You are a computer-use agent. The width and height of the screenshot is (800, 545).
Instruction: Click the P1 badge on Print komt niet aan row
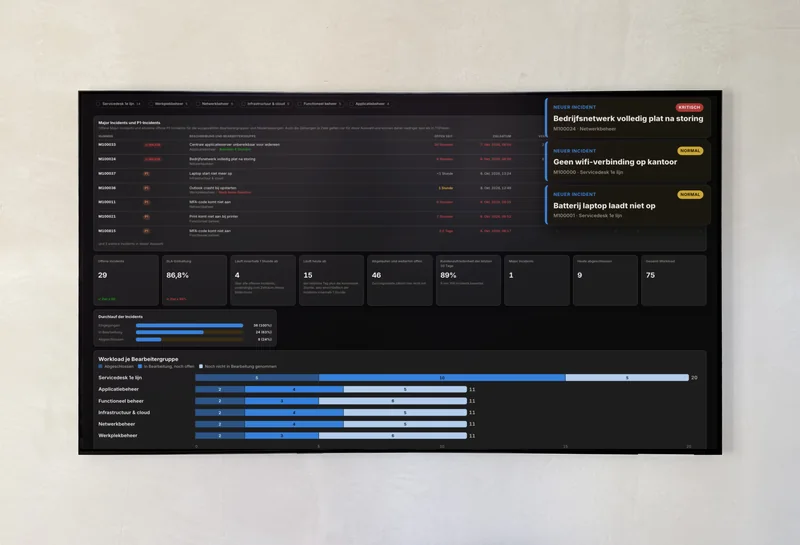[146, 216]
